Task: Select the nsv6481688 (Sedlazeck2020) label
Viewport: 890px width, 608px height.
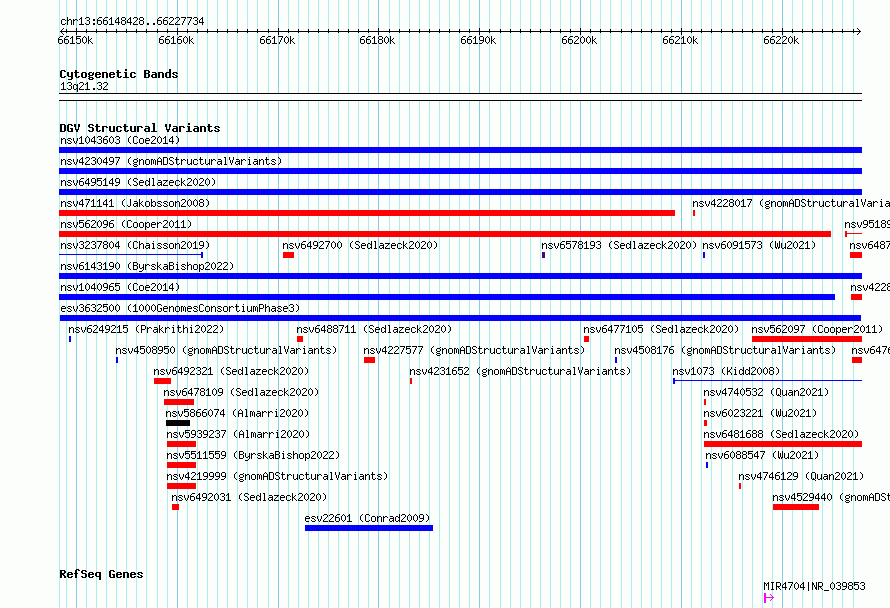Action: (x=781, y=434)
